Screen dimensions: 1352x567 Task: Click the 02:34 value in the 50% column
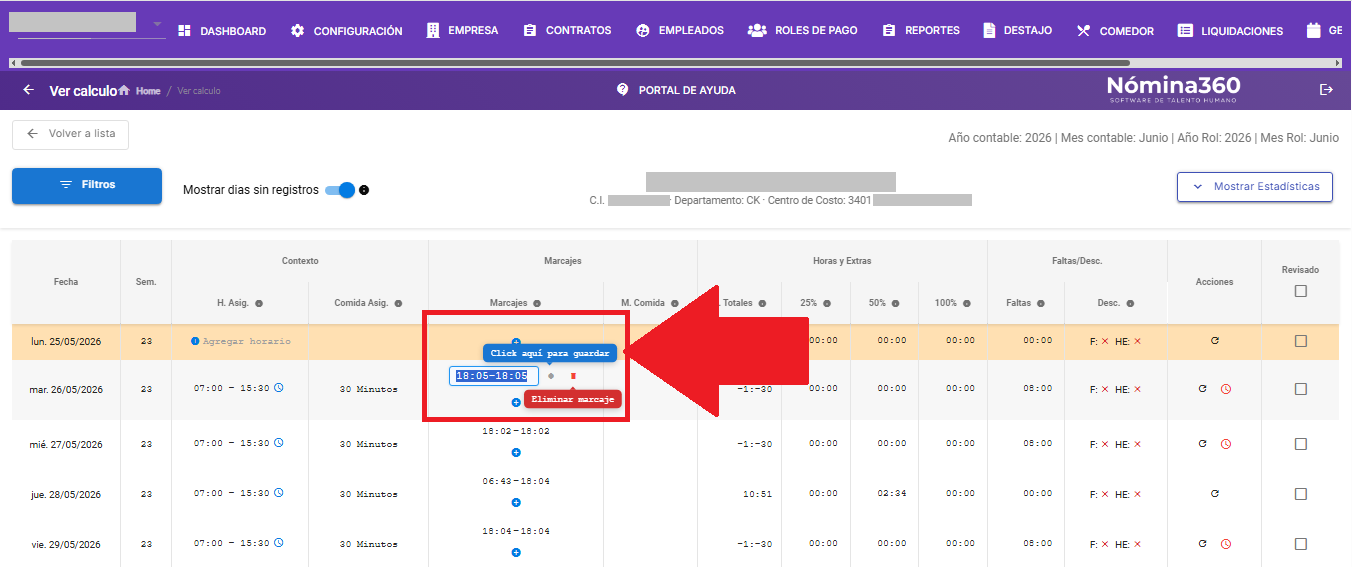[x=892, y=494]
